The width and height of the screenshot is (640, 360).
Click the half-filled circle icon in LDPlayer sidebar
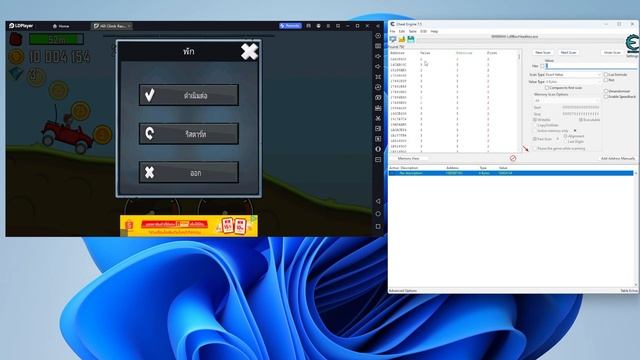point(378,149)
